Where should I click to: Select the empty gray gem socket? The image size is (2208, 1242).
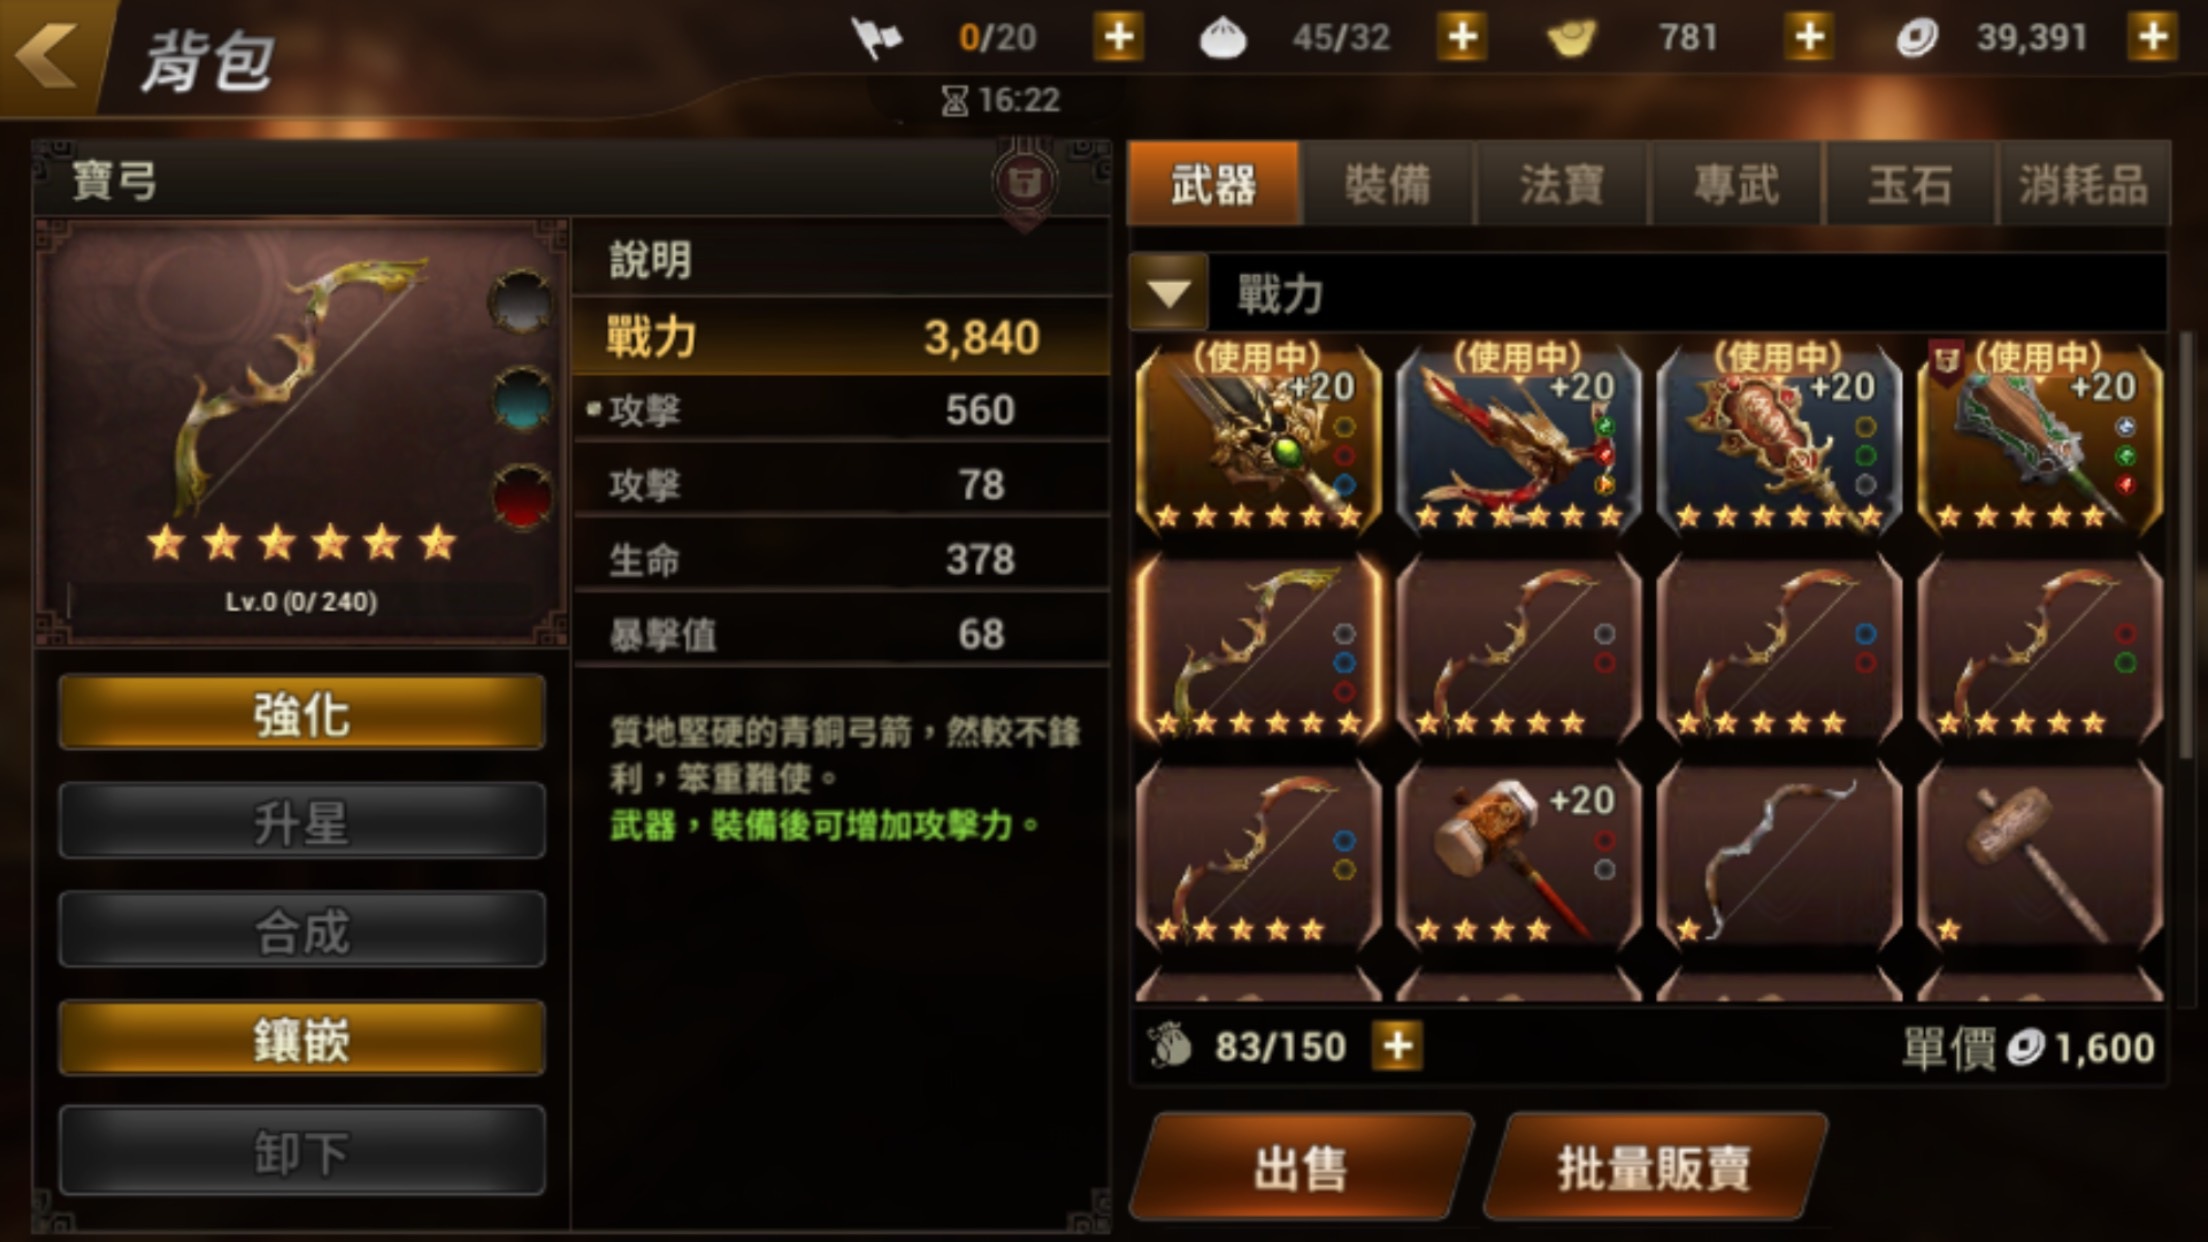[x=520, y=302]
